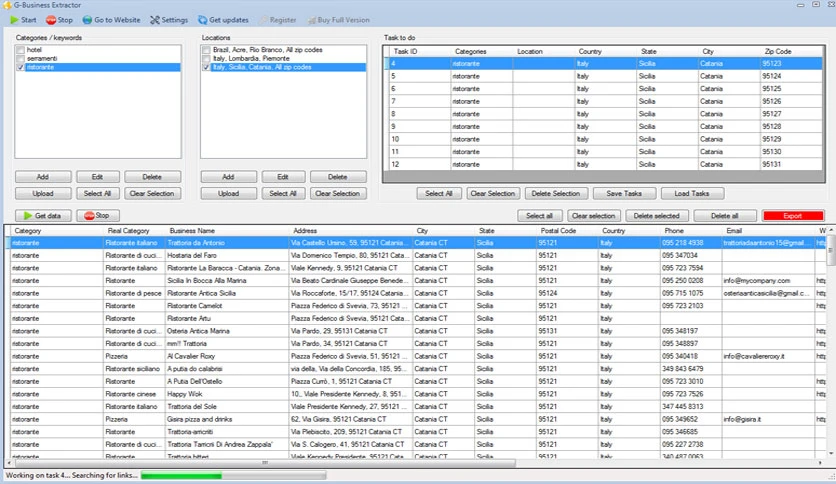Click Buy Full Version in the toolbar
The image size is (836, 484).
click(x=339, y=20)
